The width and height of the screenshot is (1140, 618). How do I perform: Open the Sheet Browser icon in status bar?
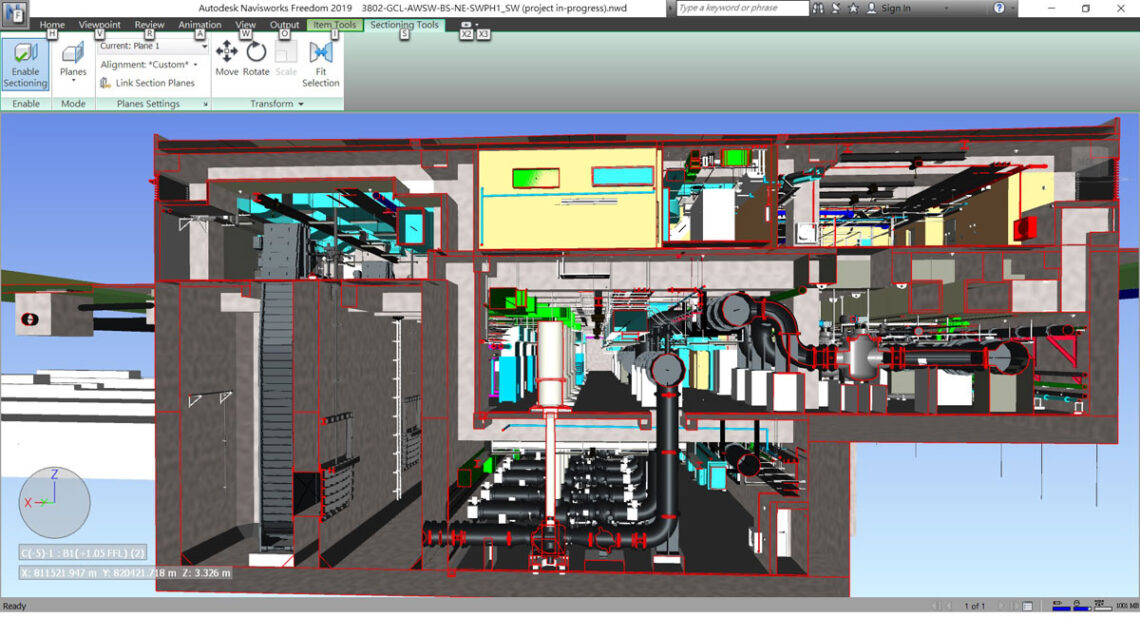(x=1027, y=606)
